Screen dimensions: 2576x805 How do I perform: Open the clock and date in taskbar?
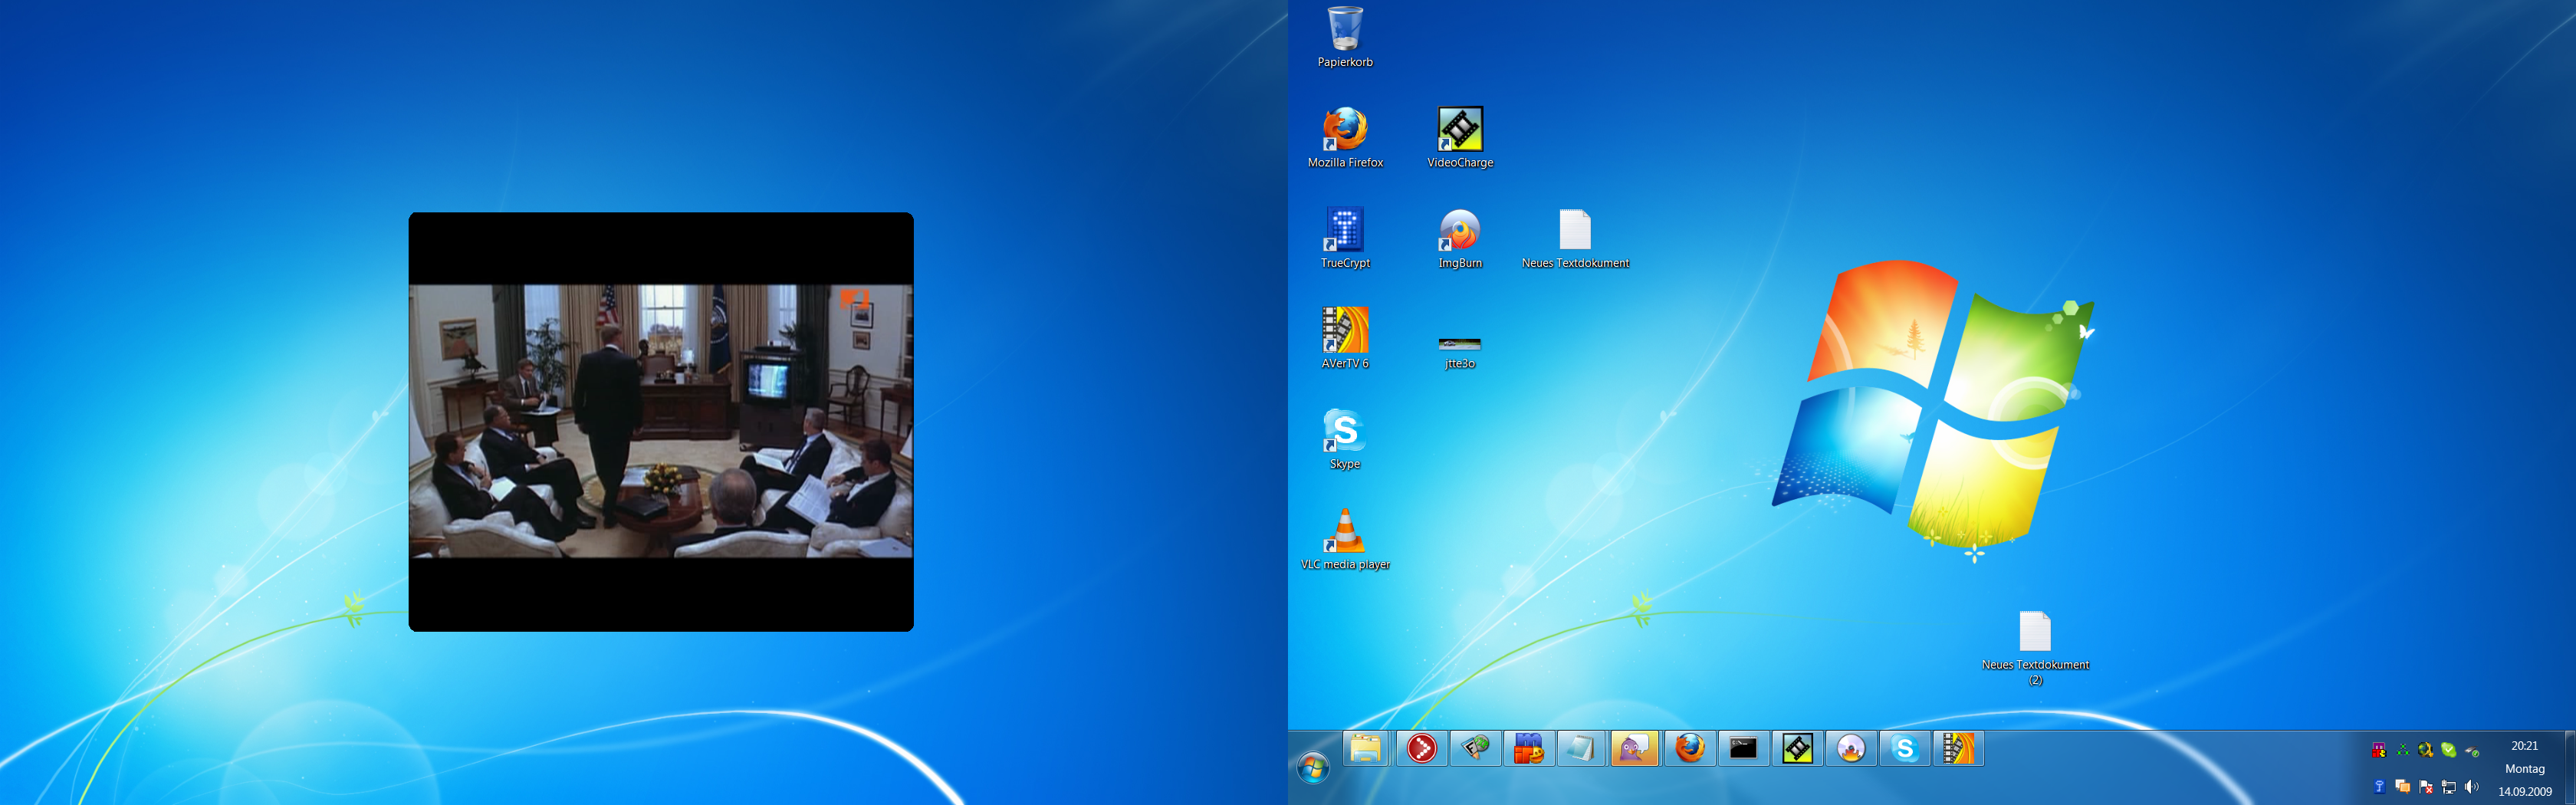click(x=2523, y=768)
